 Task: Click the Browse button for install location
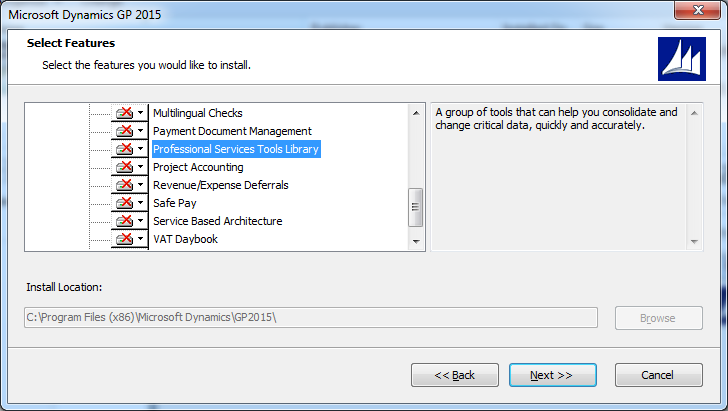[658, 318]
